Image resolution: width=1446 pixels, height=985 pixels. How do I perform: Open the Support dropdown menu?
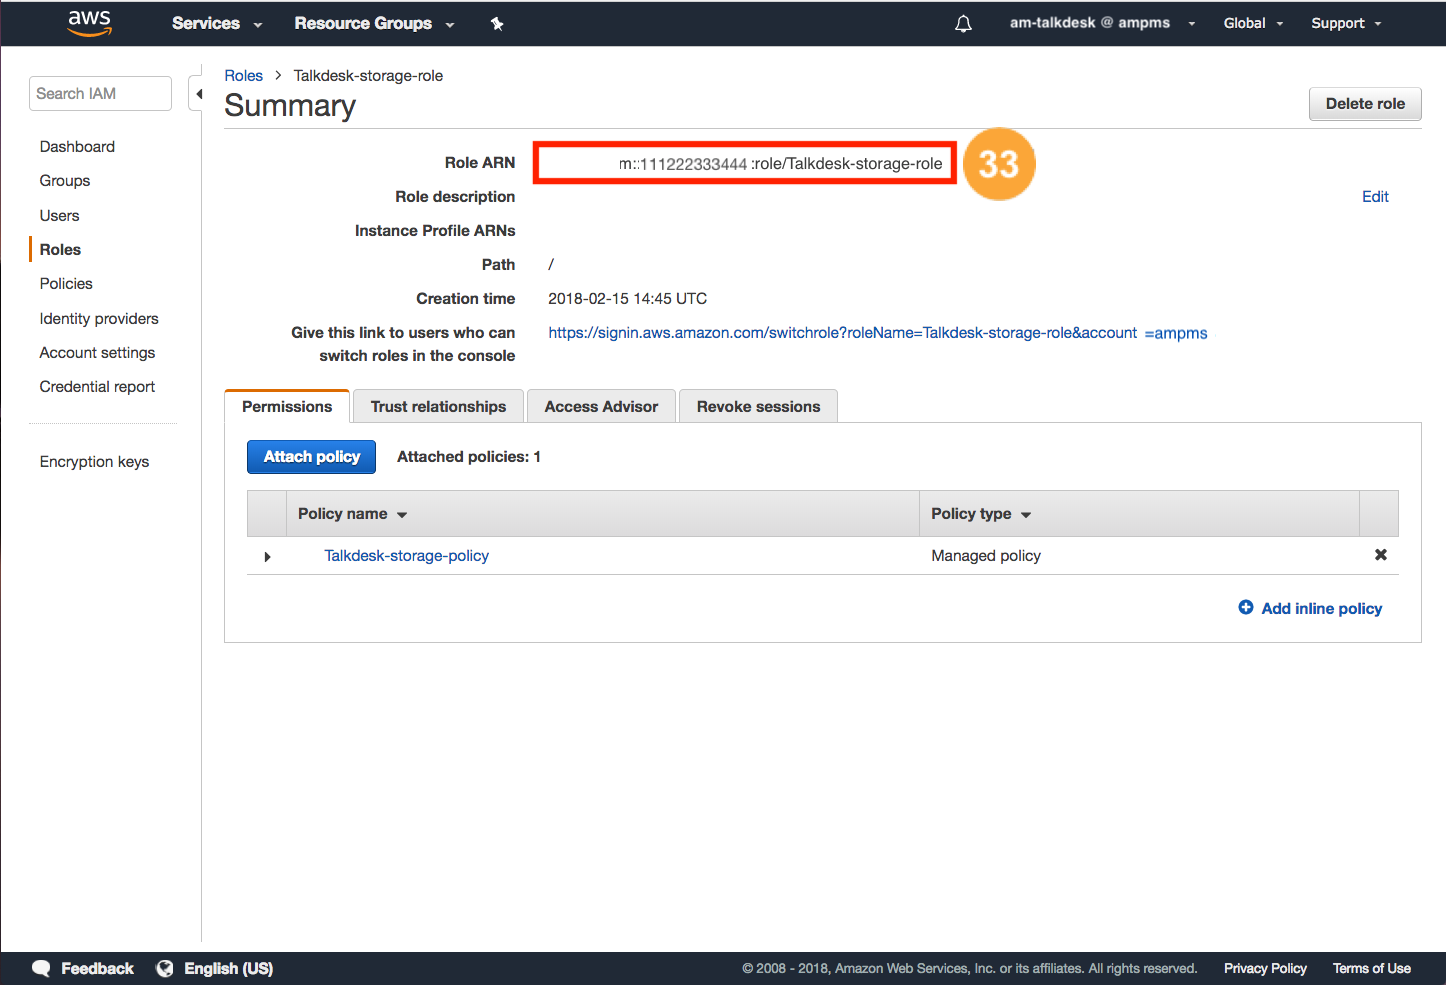tap(1346, 23)
